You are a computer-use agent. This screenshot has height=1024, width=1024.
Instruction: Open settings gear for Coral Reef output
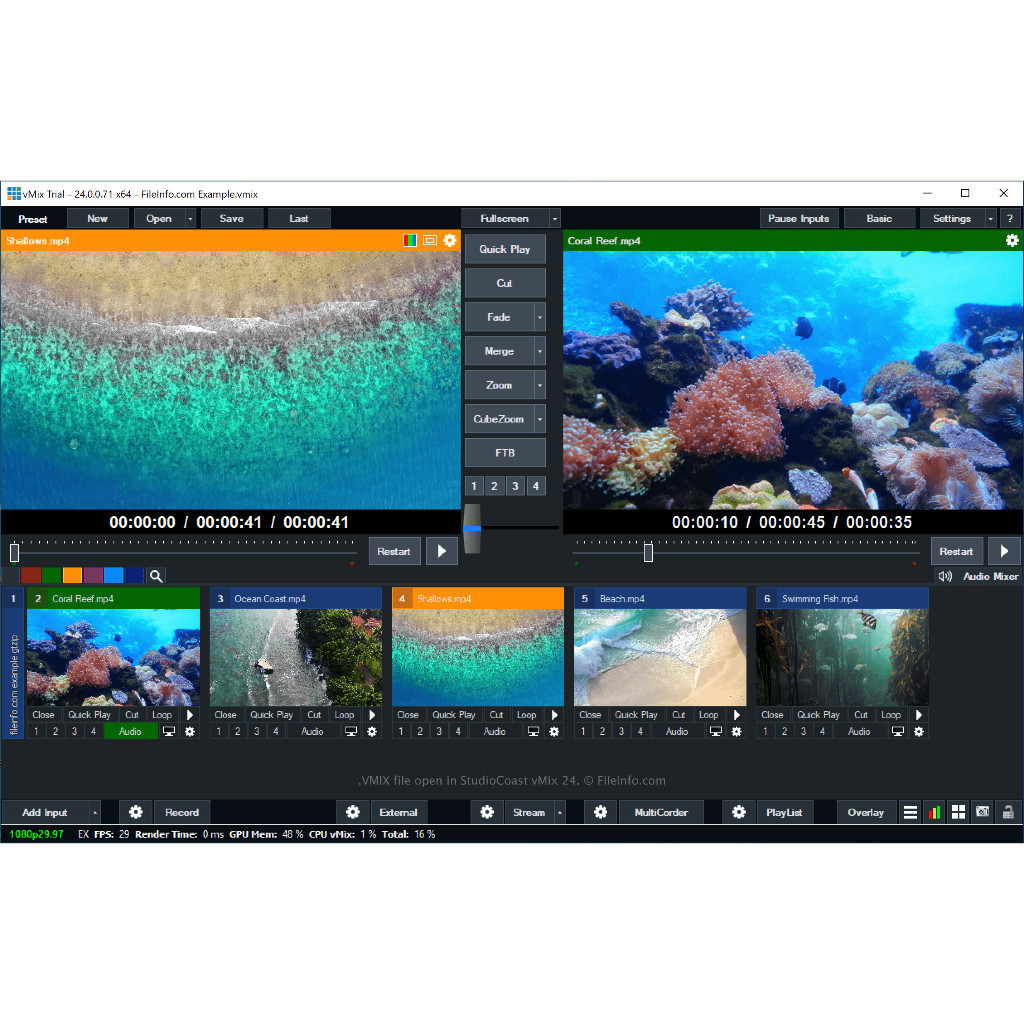[1012, 241]
